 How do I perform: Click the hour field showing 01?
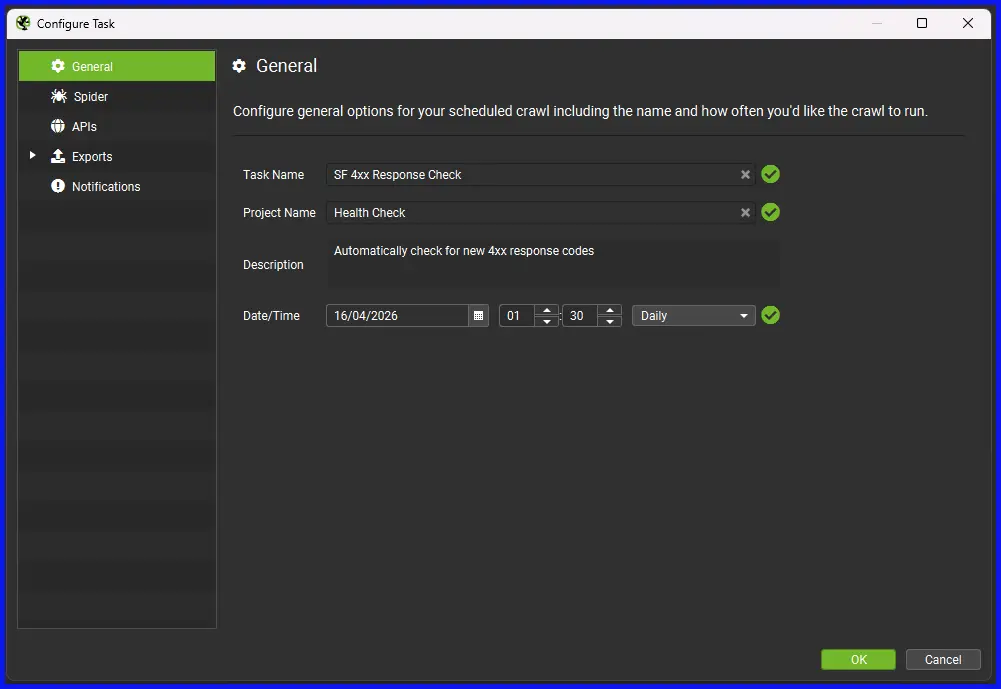(516, 315)
